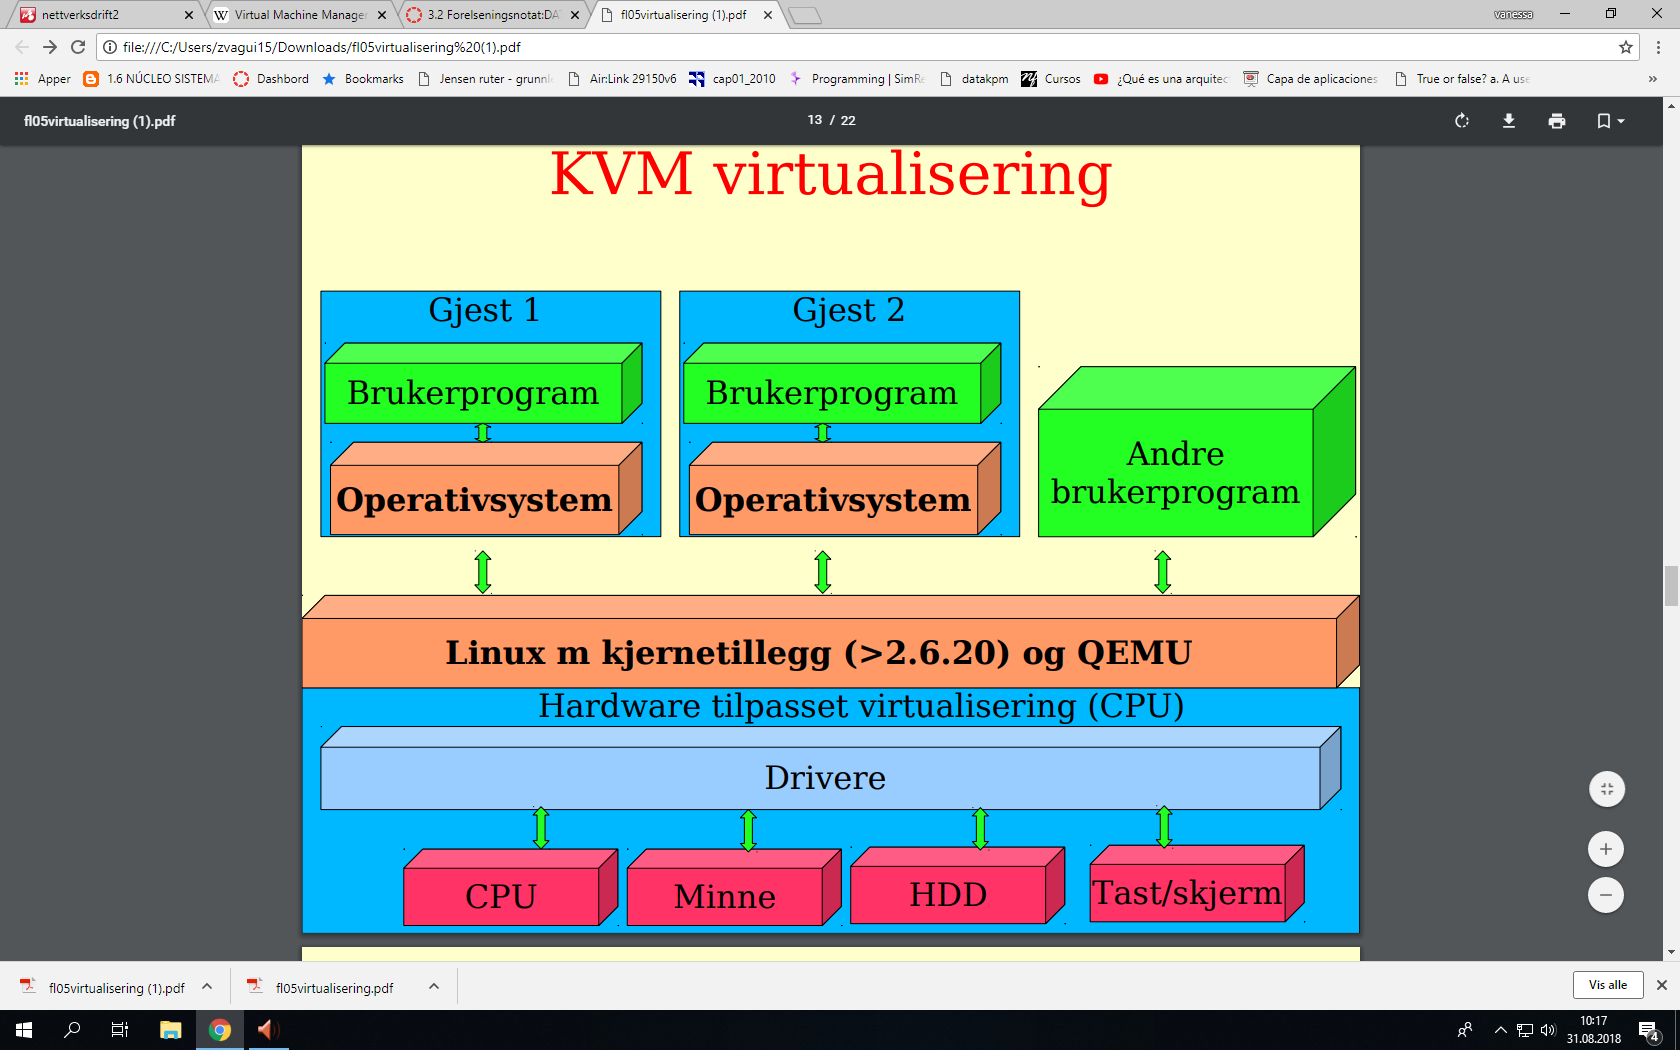
Task: Open the datakpm bookmark
Action: pos(974,79)
